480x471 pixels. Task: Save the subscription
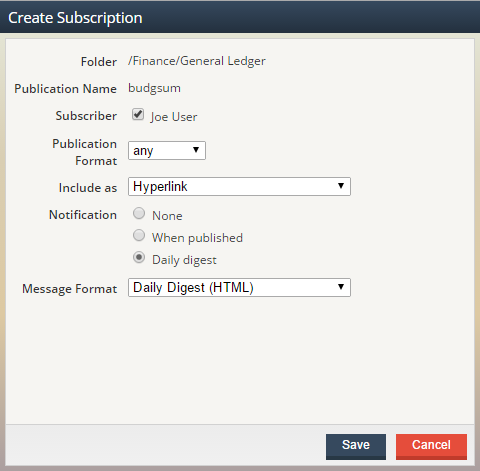(x=356, y=447)
